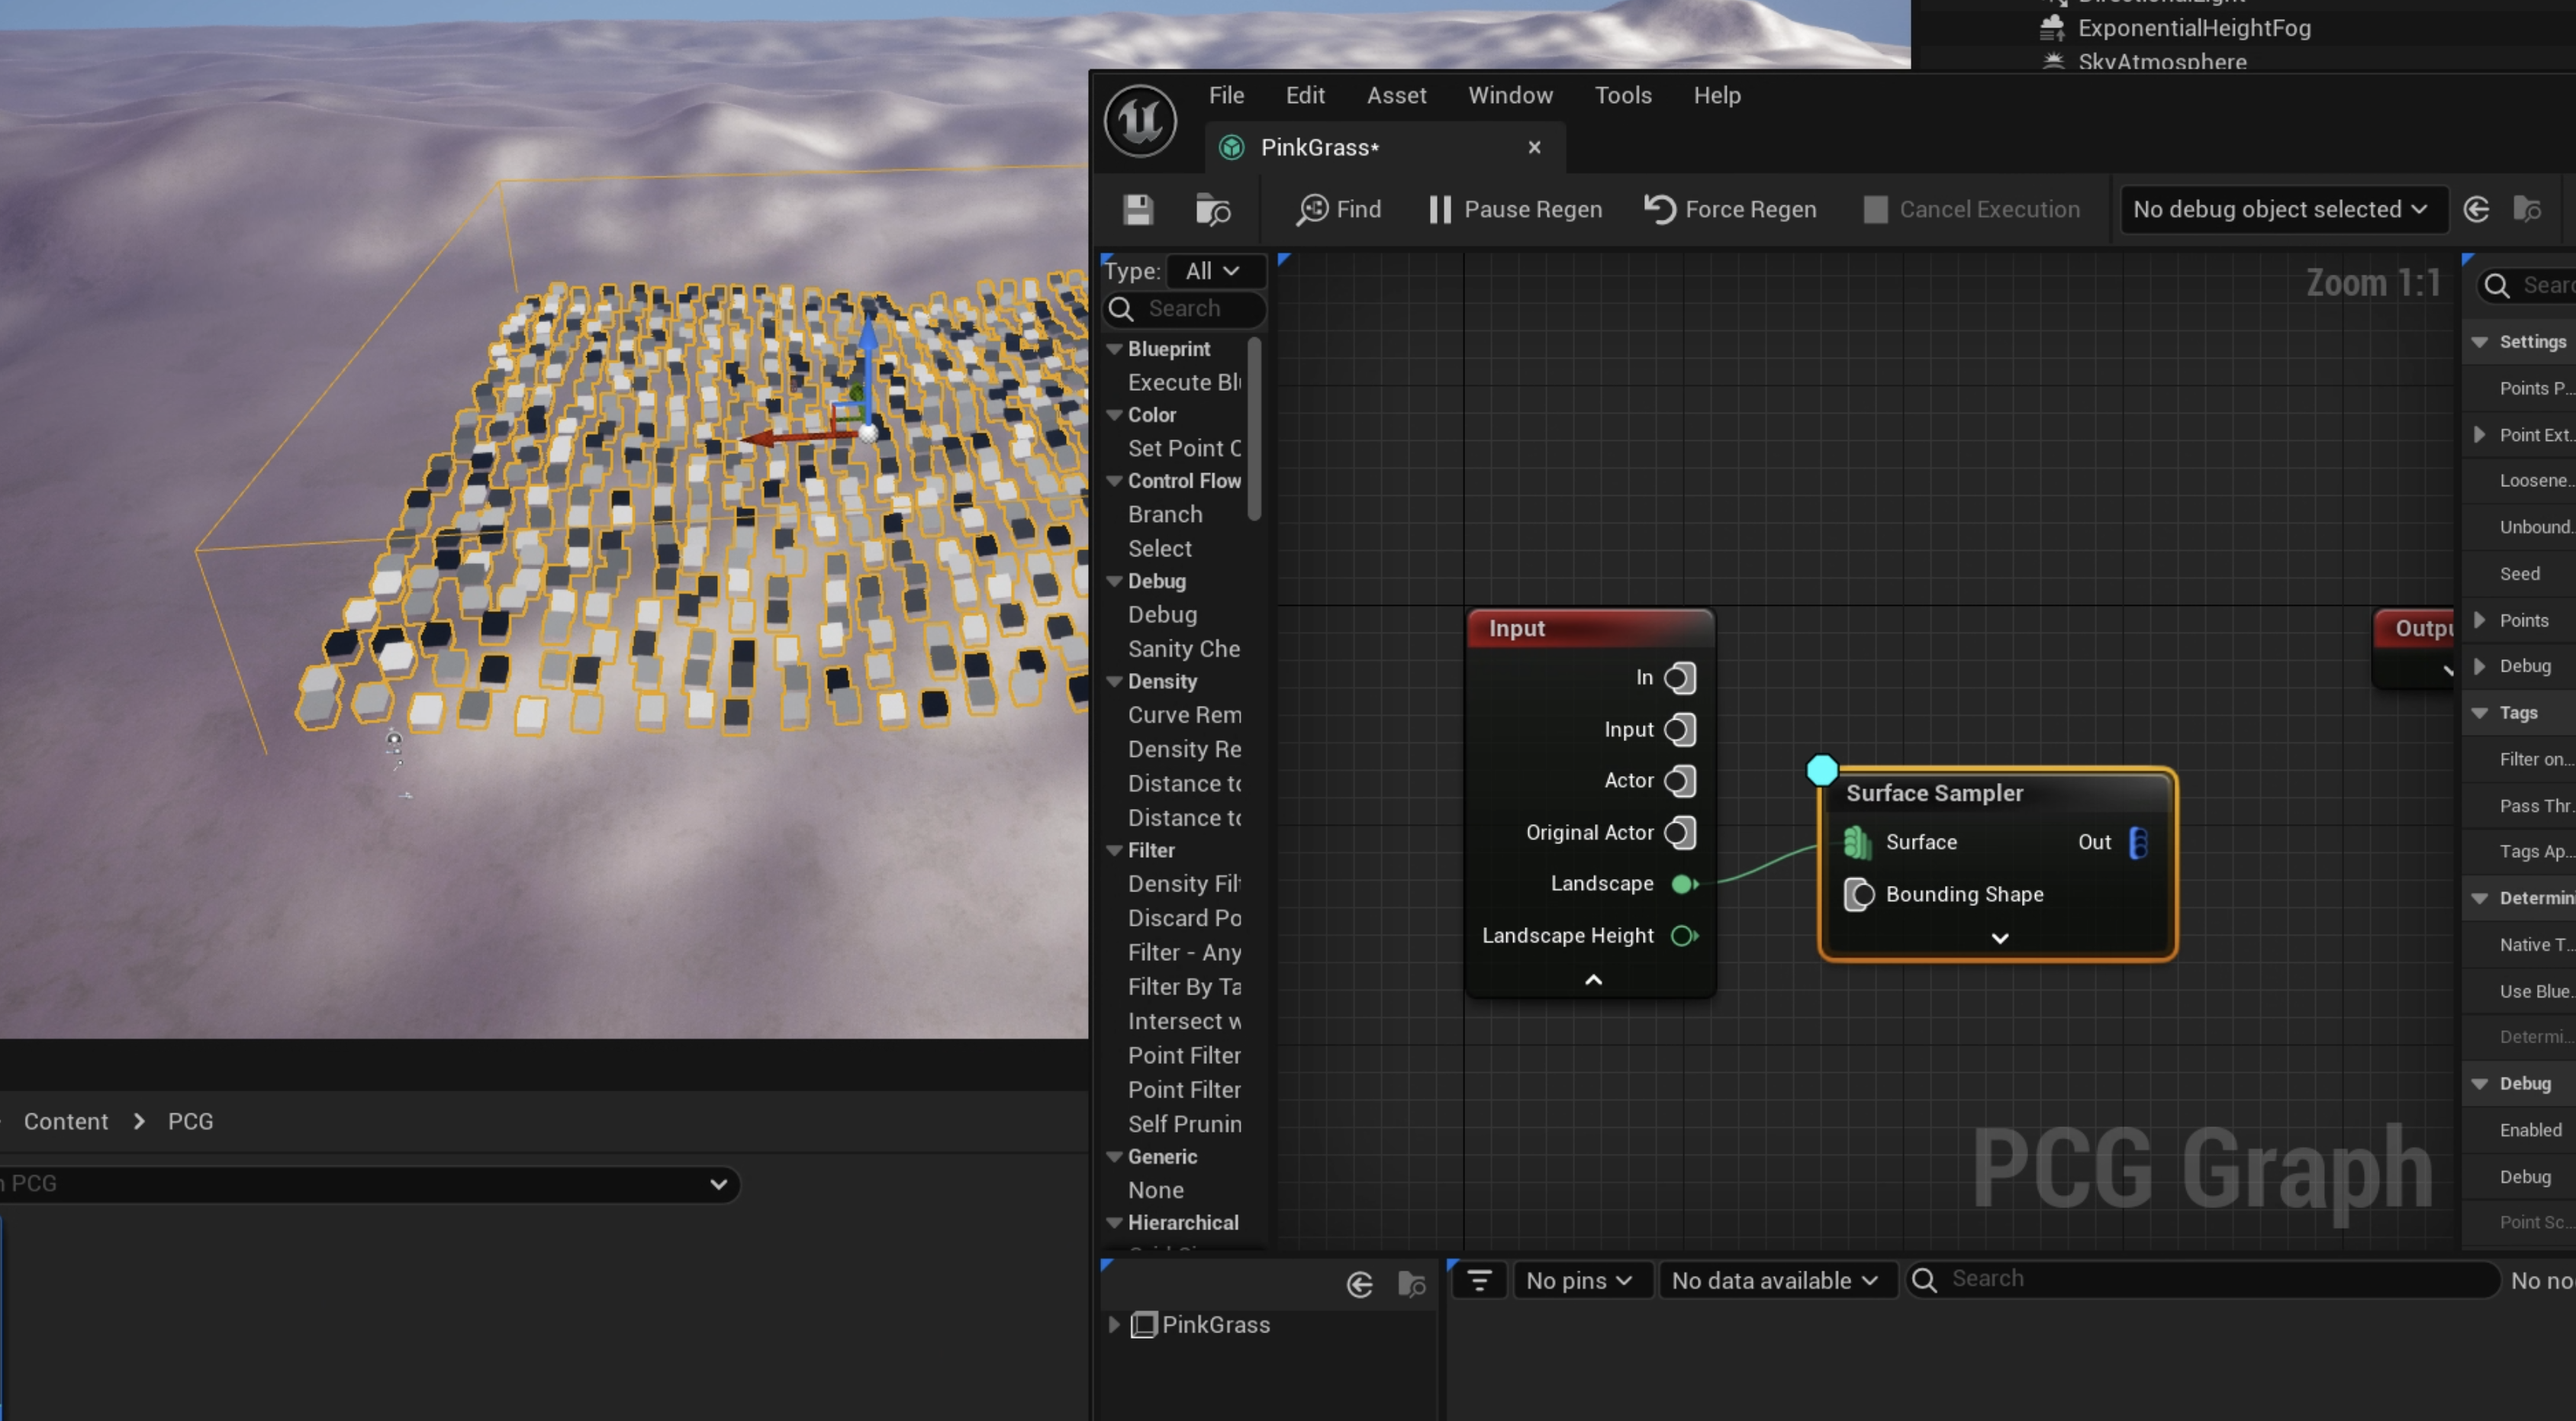Screen dimensions: 2576x1421
Task: Focus the node palette search field
Action: (1185, 309)
